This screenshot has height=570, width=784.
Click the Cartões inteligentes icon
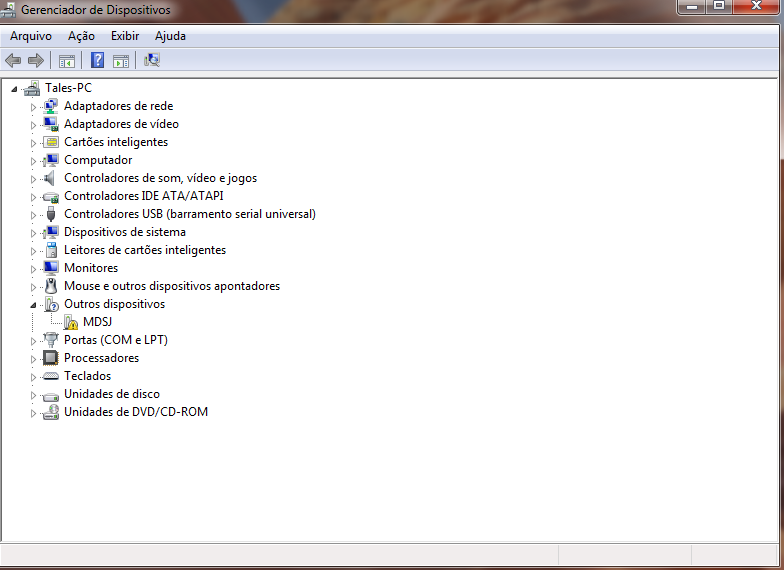coord(50,142)
